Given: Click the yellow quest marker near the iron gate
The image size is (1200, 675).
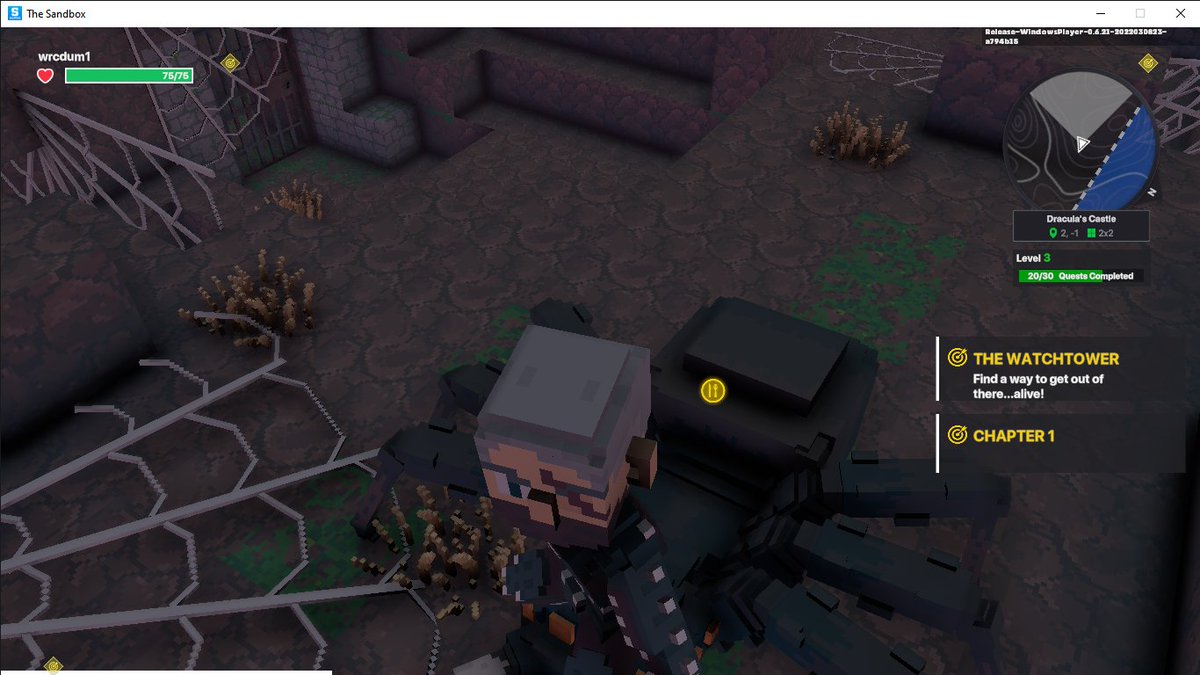Looking at the screenshot, I should click(230, 62).
